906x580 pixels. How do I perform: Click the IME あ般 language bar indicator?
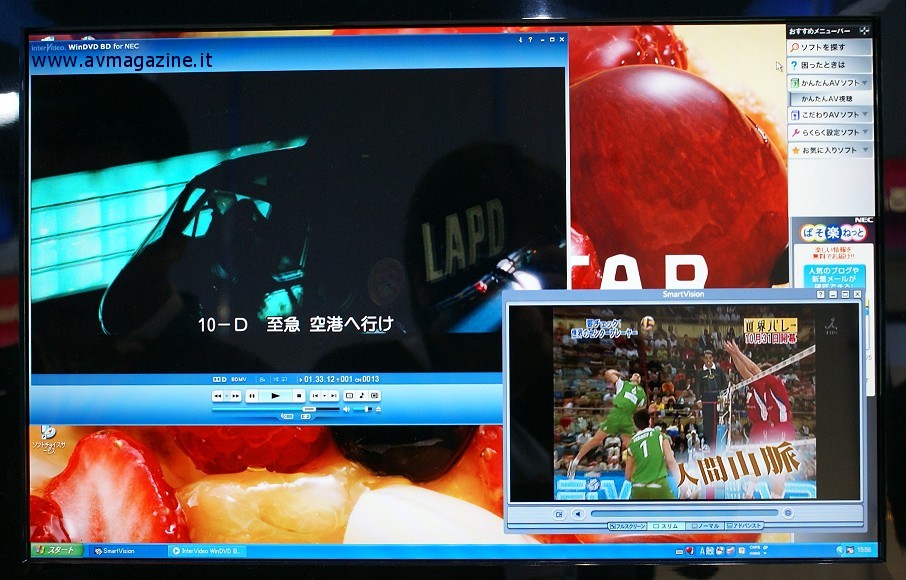(707, 551)
